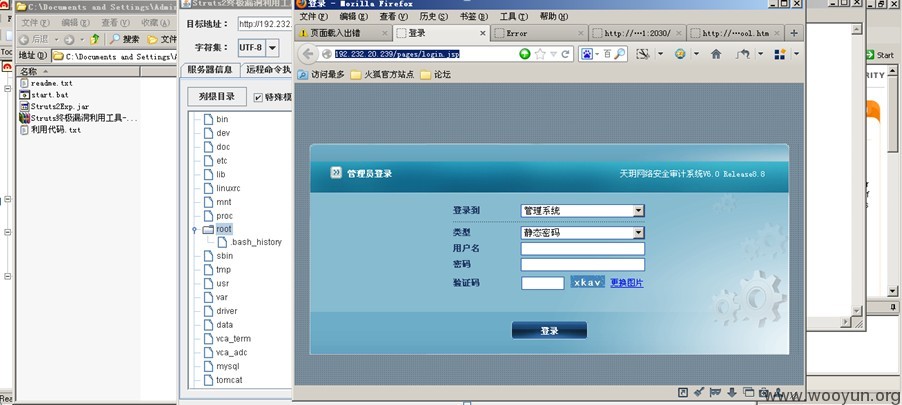Click colored squares toolbar icon in Firefox

(781, 54)
